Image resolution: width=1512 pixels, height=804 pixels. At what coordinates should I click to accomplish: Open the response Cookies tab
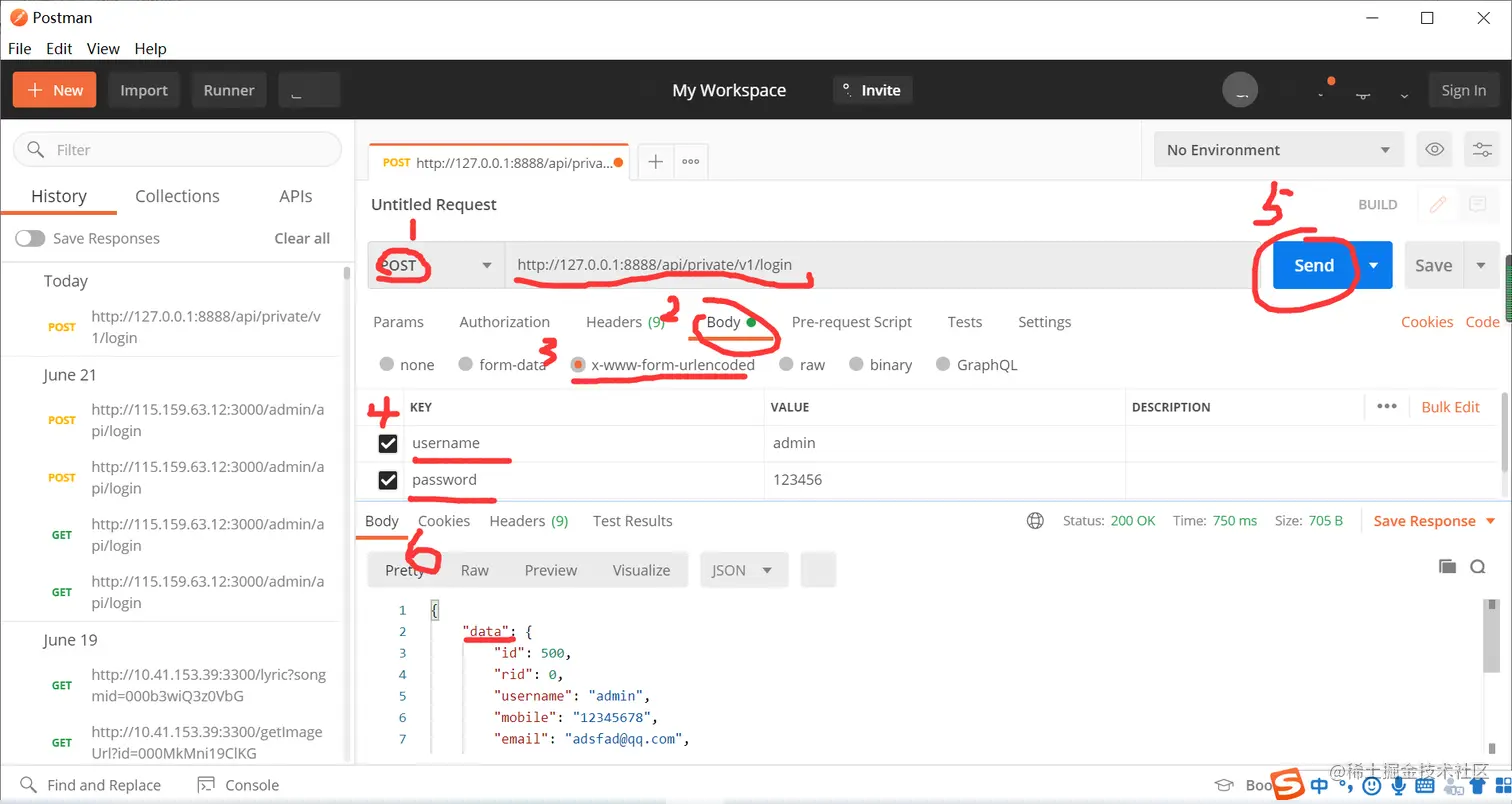[444, 521]
